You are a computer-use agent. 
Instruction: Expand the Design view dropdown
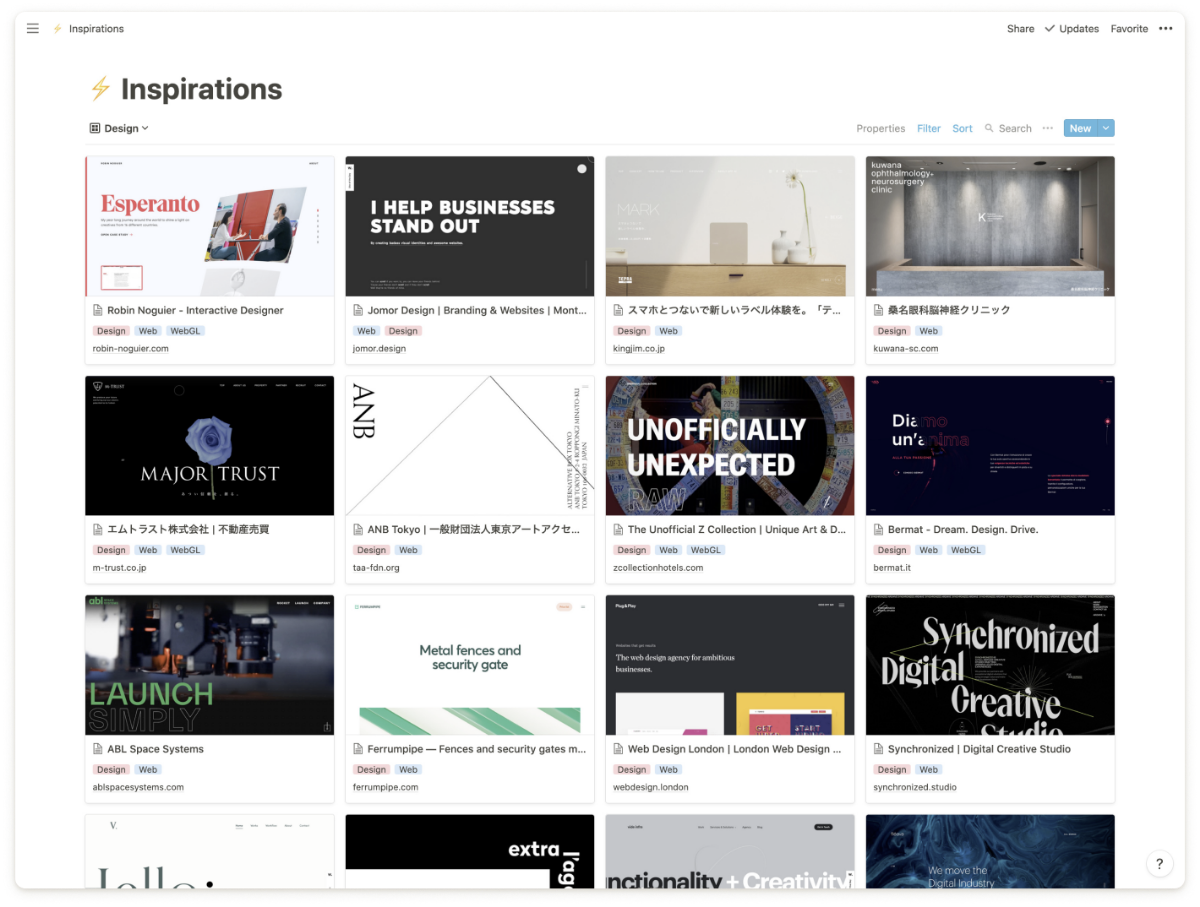coord(119,128)
